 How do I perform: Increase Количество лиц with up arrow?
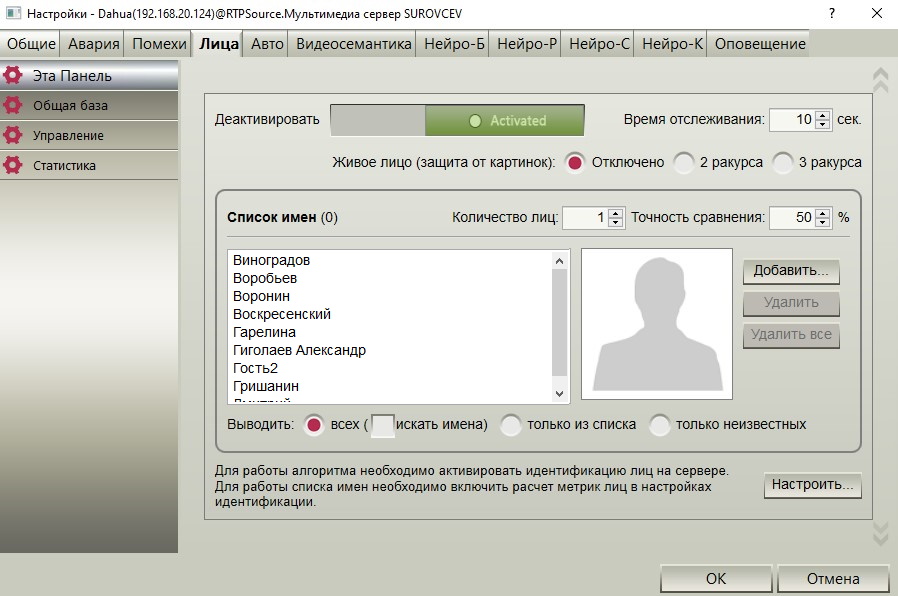click(x=615, y=213)
